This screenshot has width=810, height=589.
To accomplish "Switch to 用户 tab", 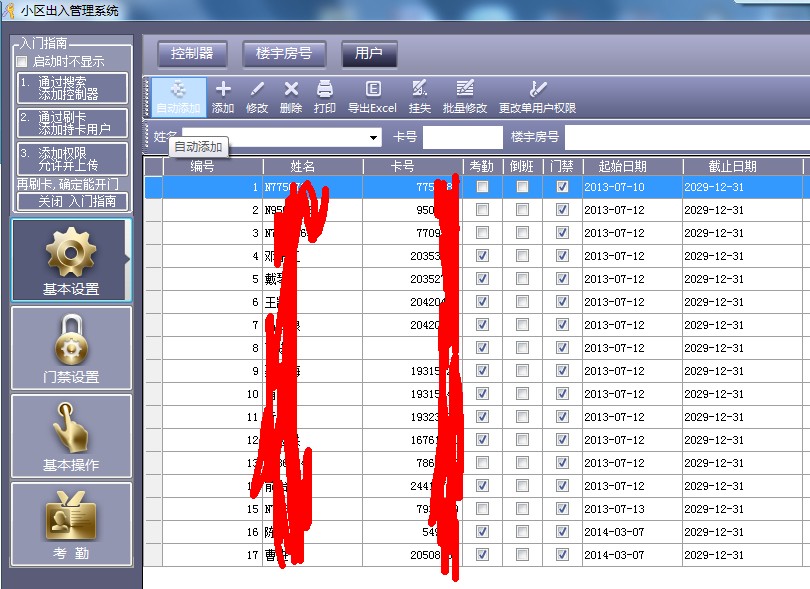I will [x=369, y=53].
